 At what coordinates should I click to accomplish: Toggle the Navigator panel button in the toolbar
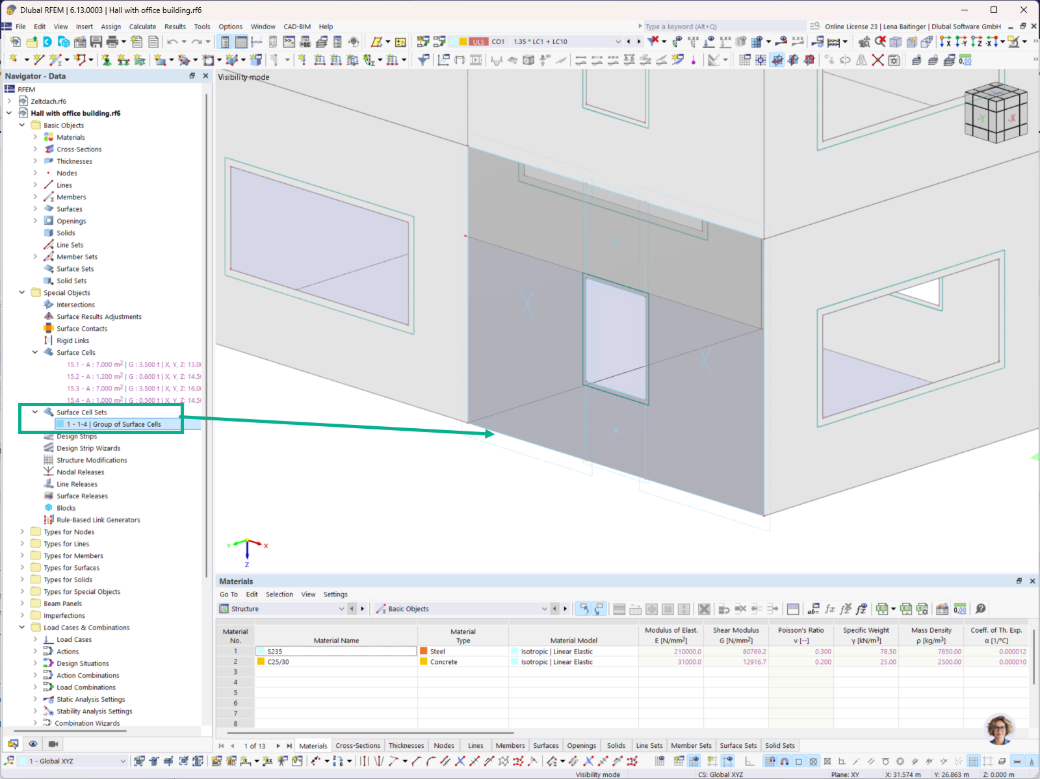(x=225, y=42)
